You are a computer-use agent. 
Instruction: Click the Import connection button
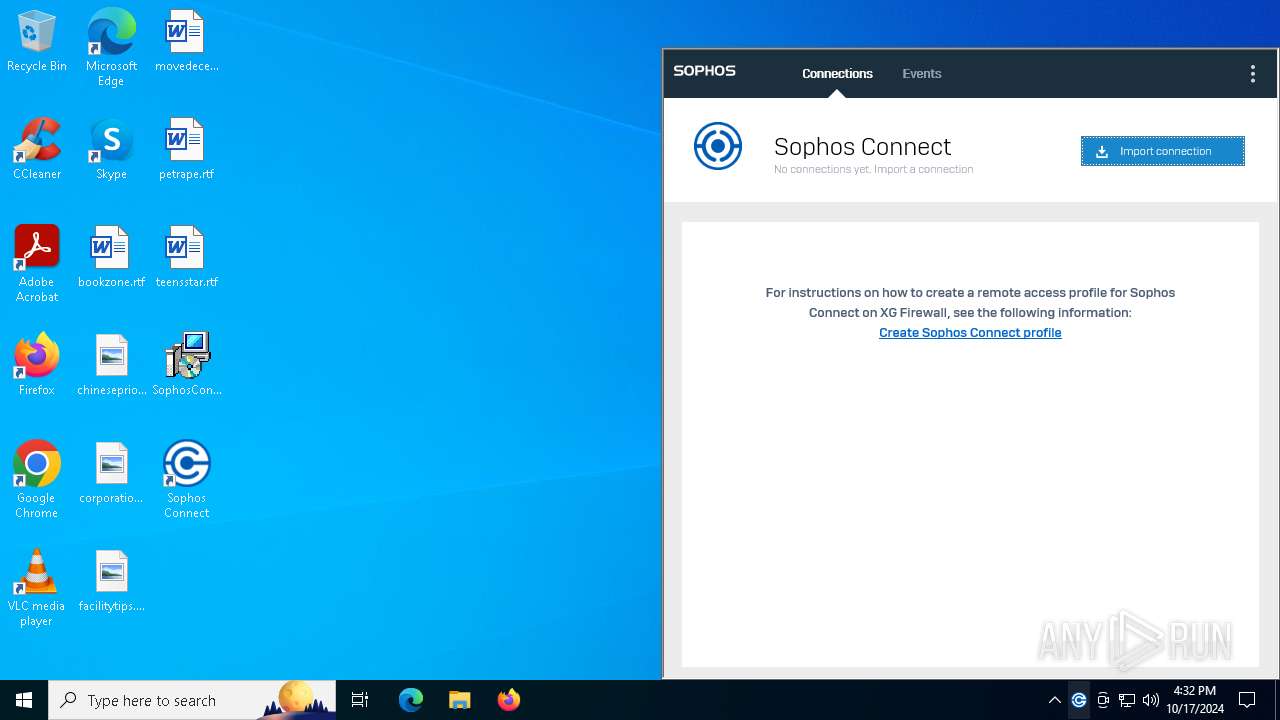click(x=1162, y=151)
